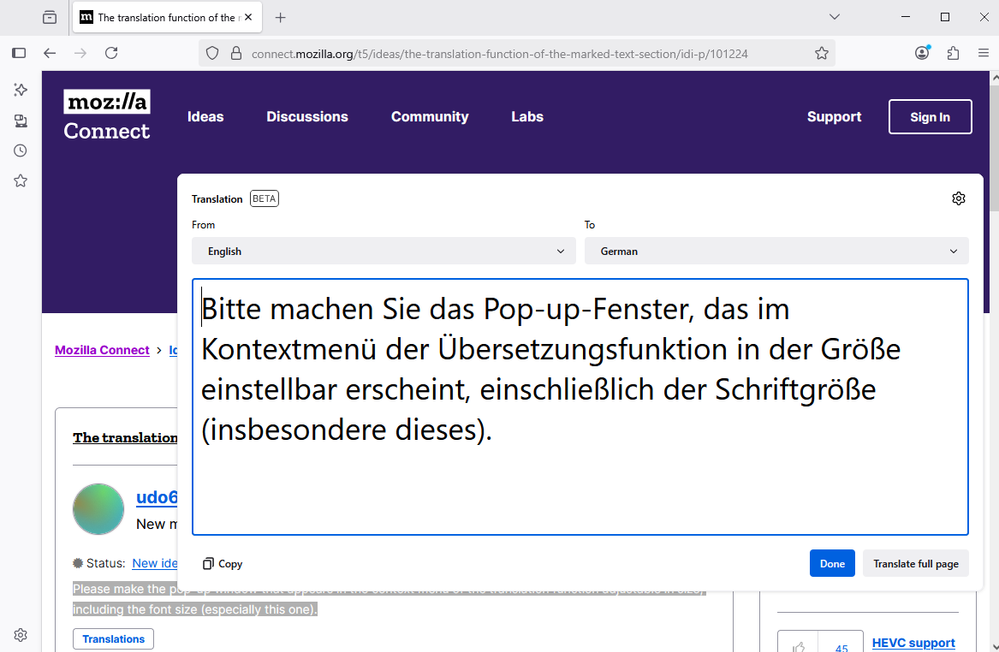Open the application hamburger menu
Screen dimensions: 999x652
[983, 53]
